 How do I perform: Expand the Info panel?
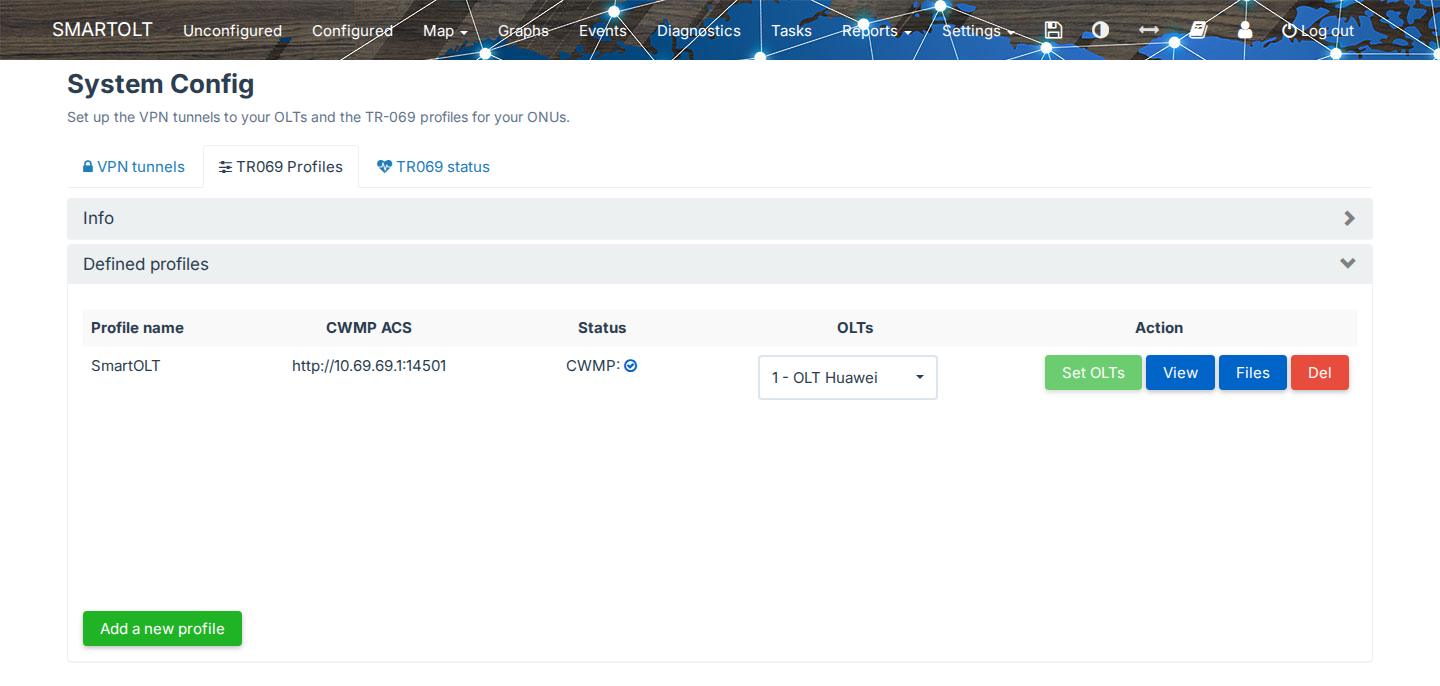tap(720, 218)
